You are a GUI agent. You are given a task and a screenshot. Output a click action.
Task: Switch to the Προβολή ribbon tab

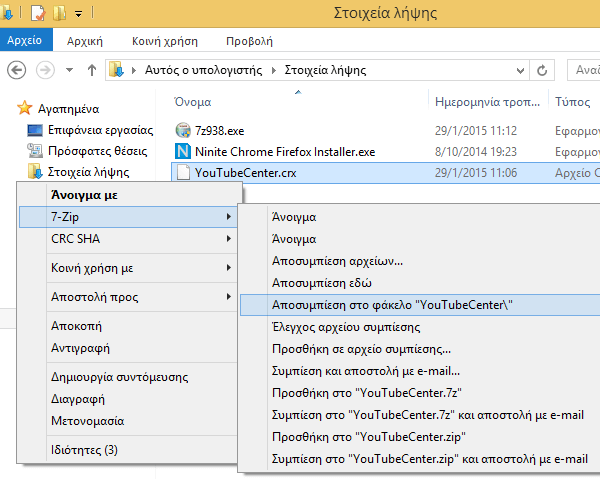[249, 41]
